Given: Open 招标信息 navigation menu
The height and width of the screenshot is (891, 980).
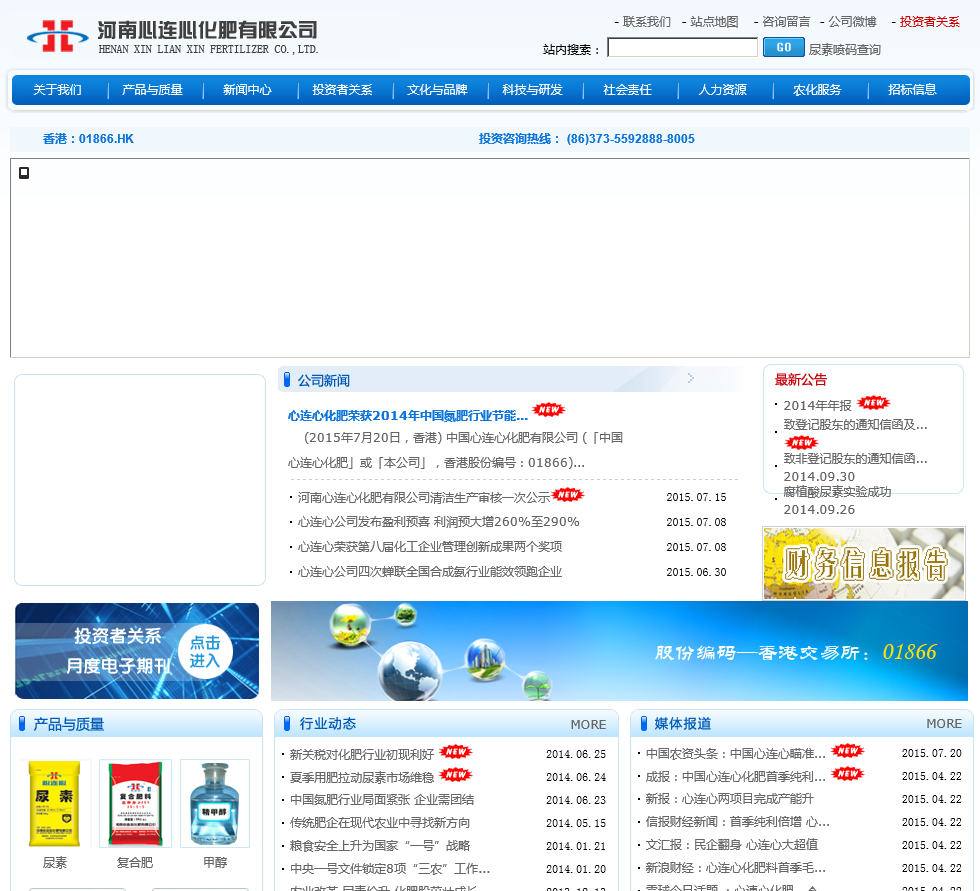Looking at the screenshot, I should point(912,90).
